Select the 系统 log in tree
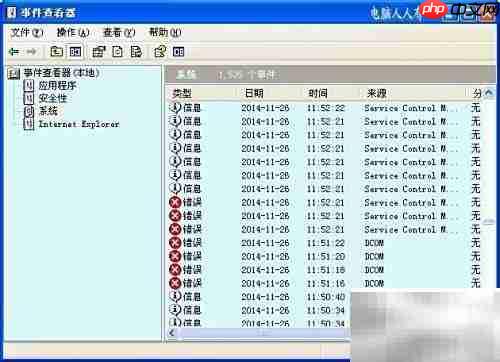 point(48,111)
